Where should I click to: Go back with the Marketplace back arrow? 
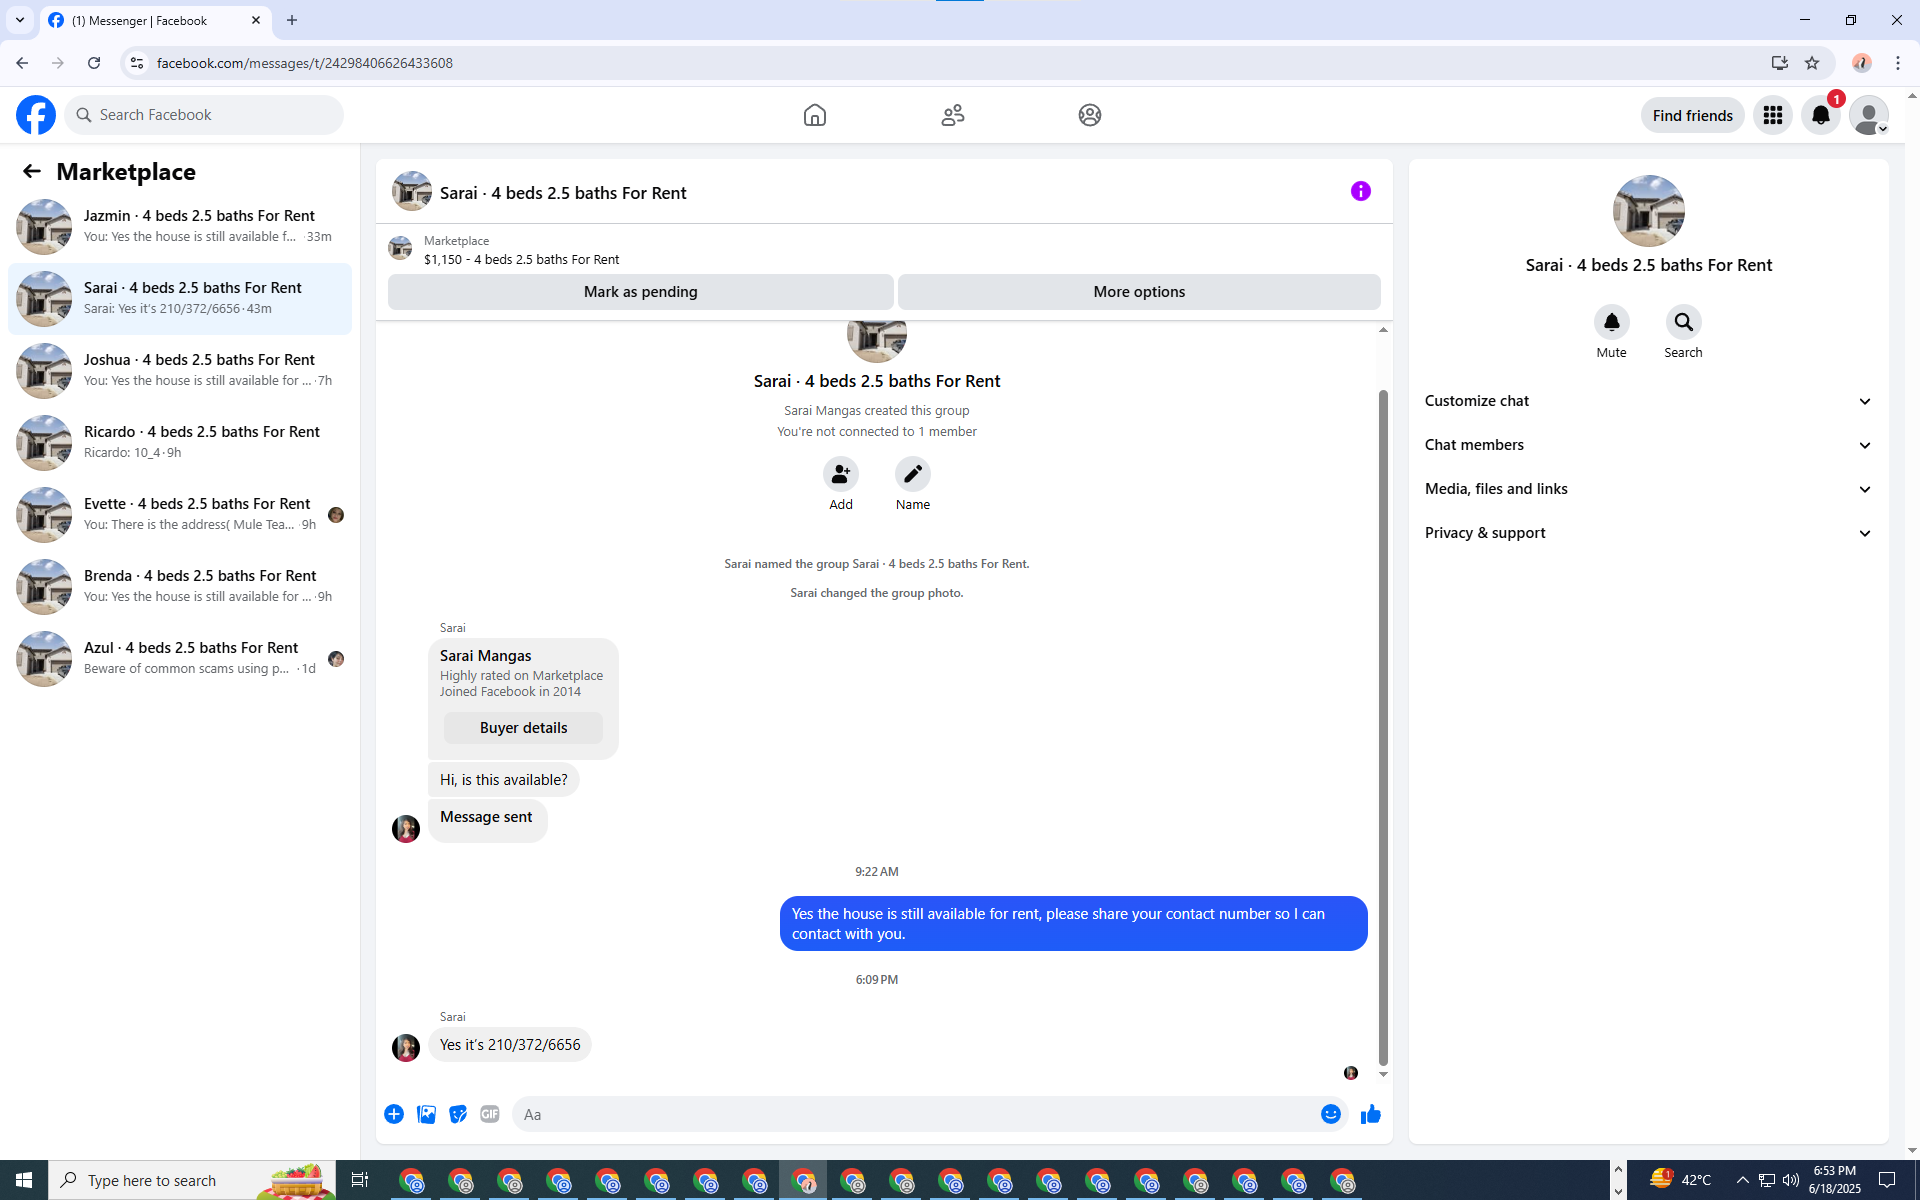(32, 171)
